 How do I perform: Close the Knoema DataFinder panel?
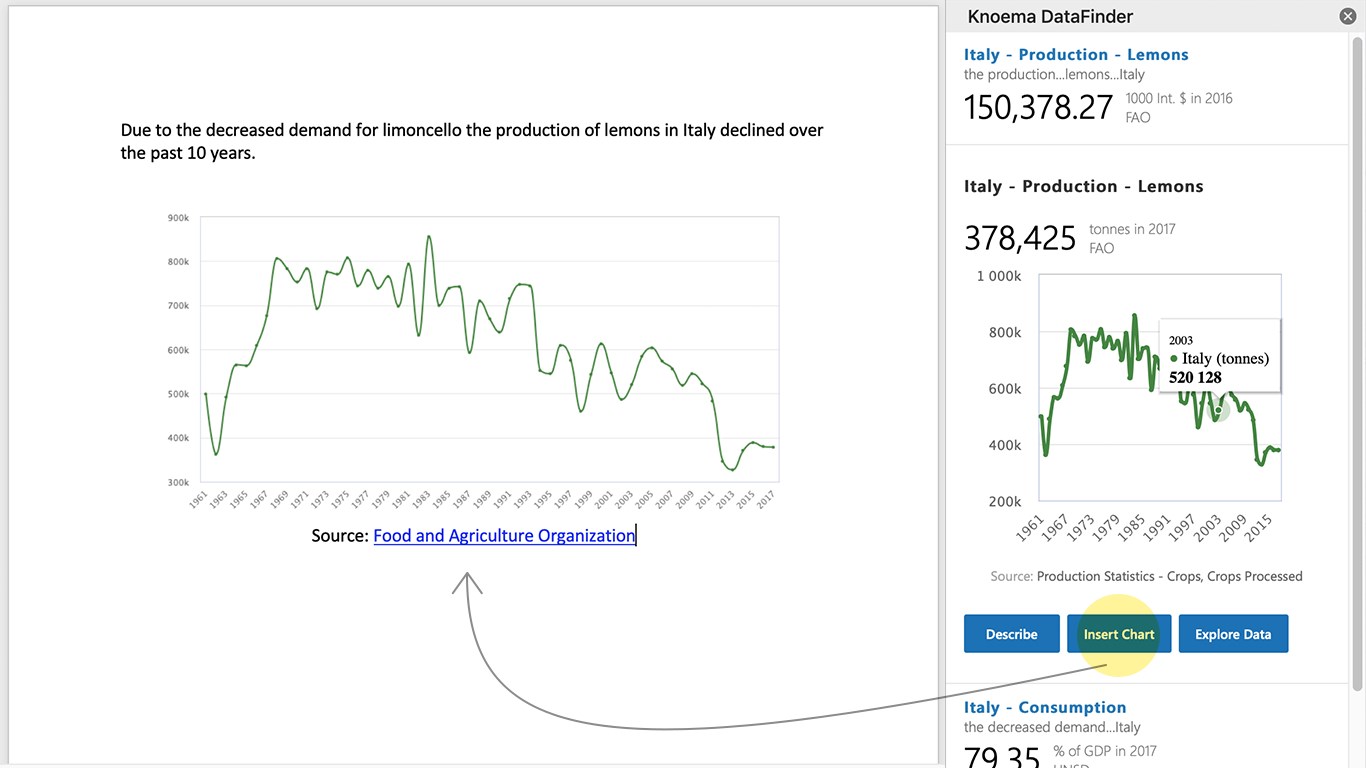pyautogui.click(x=1348, y=16)
